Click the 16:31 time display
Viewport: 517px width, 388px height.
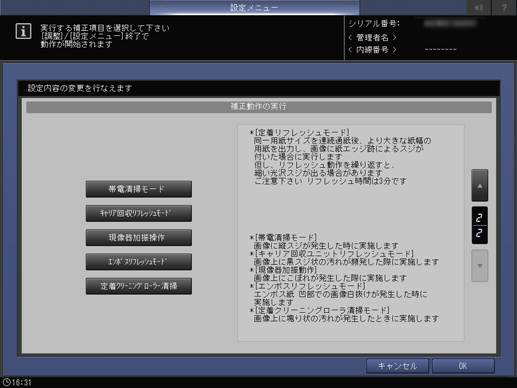[x=22, y=382]
